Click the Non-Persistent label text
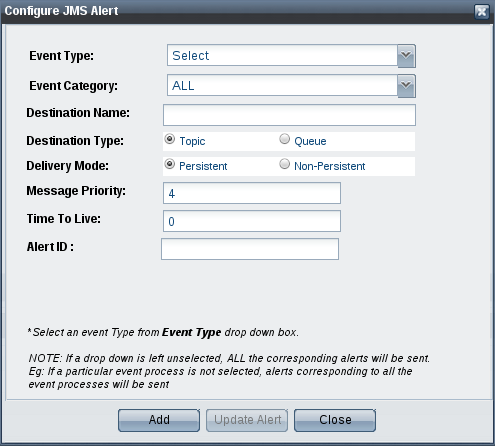Viewport: 495px width, 446px height. pos(329,166)
